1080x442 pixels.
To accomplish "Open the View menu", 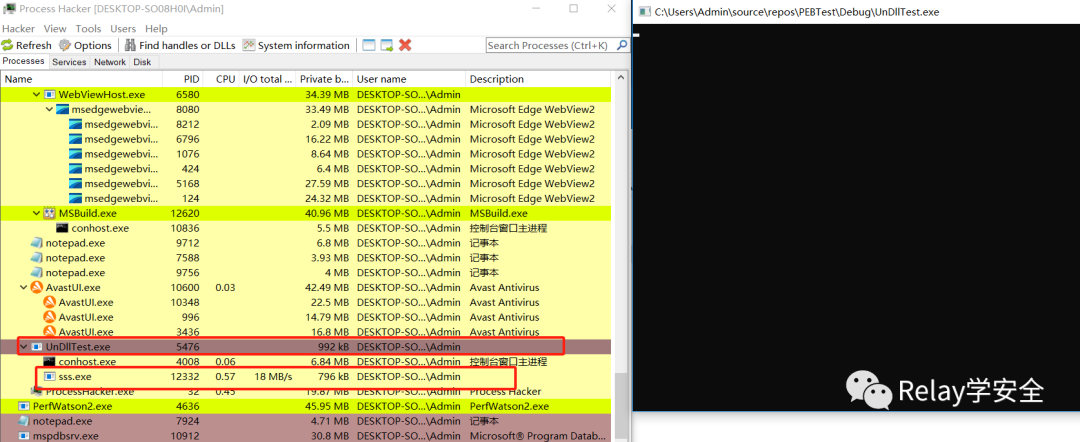I will click(x=55, y=29).
